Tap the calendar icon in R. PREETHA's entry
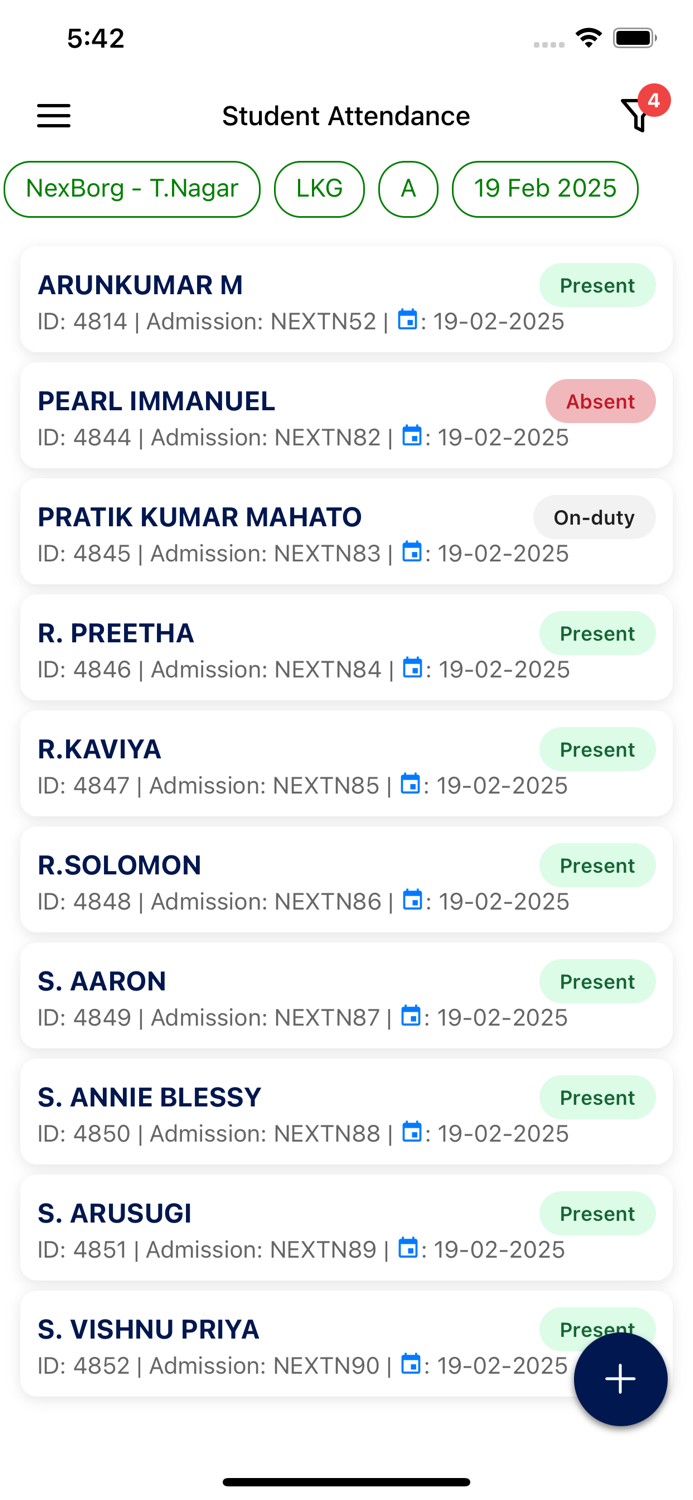This screenshot has height=1500, width=693. click(x=413, y=668)
